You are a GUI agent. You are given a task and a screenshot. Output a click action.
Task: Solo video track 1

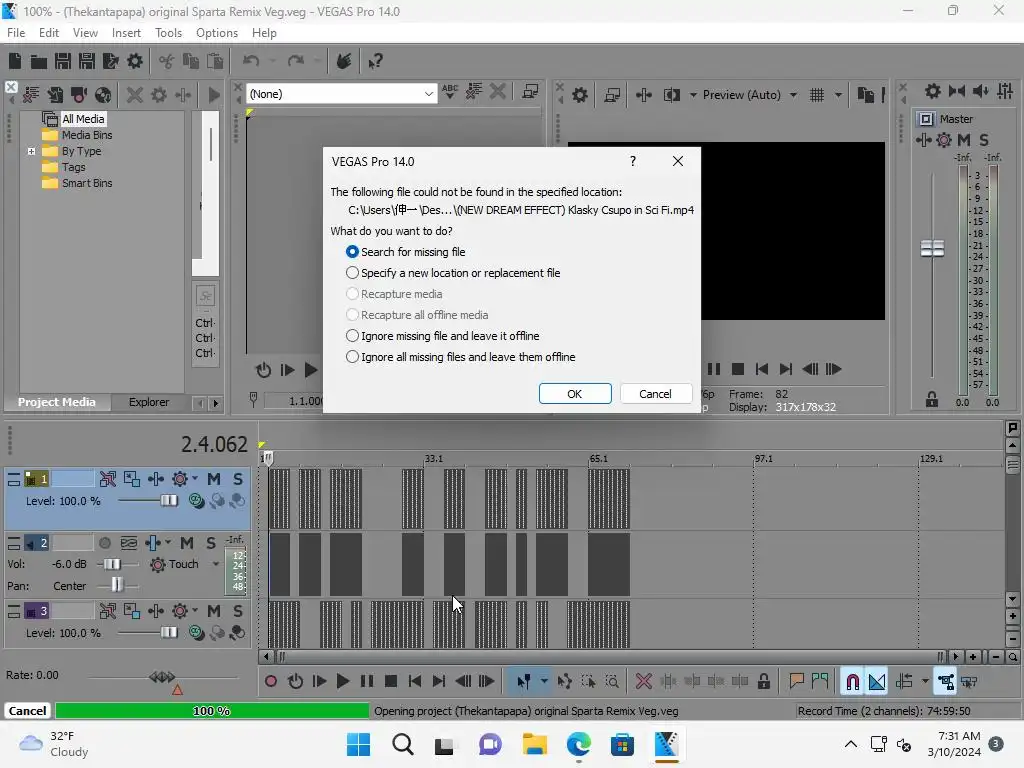point(238,479)
